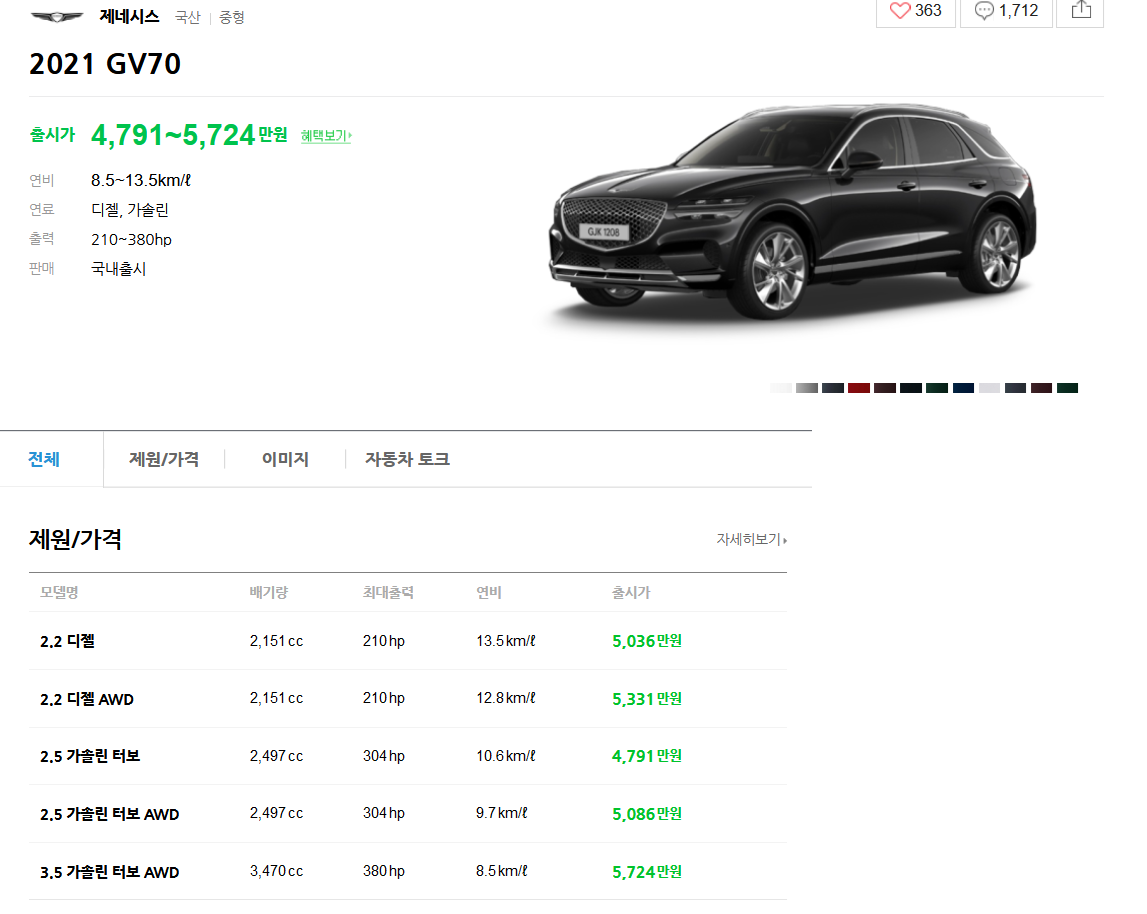Click the 4,791만원 price in table
The image size is (1147, 914).
point(647,756)
